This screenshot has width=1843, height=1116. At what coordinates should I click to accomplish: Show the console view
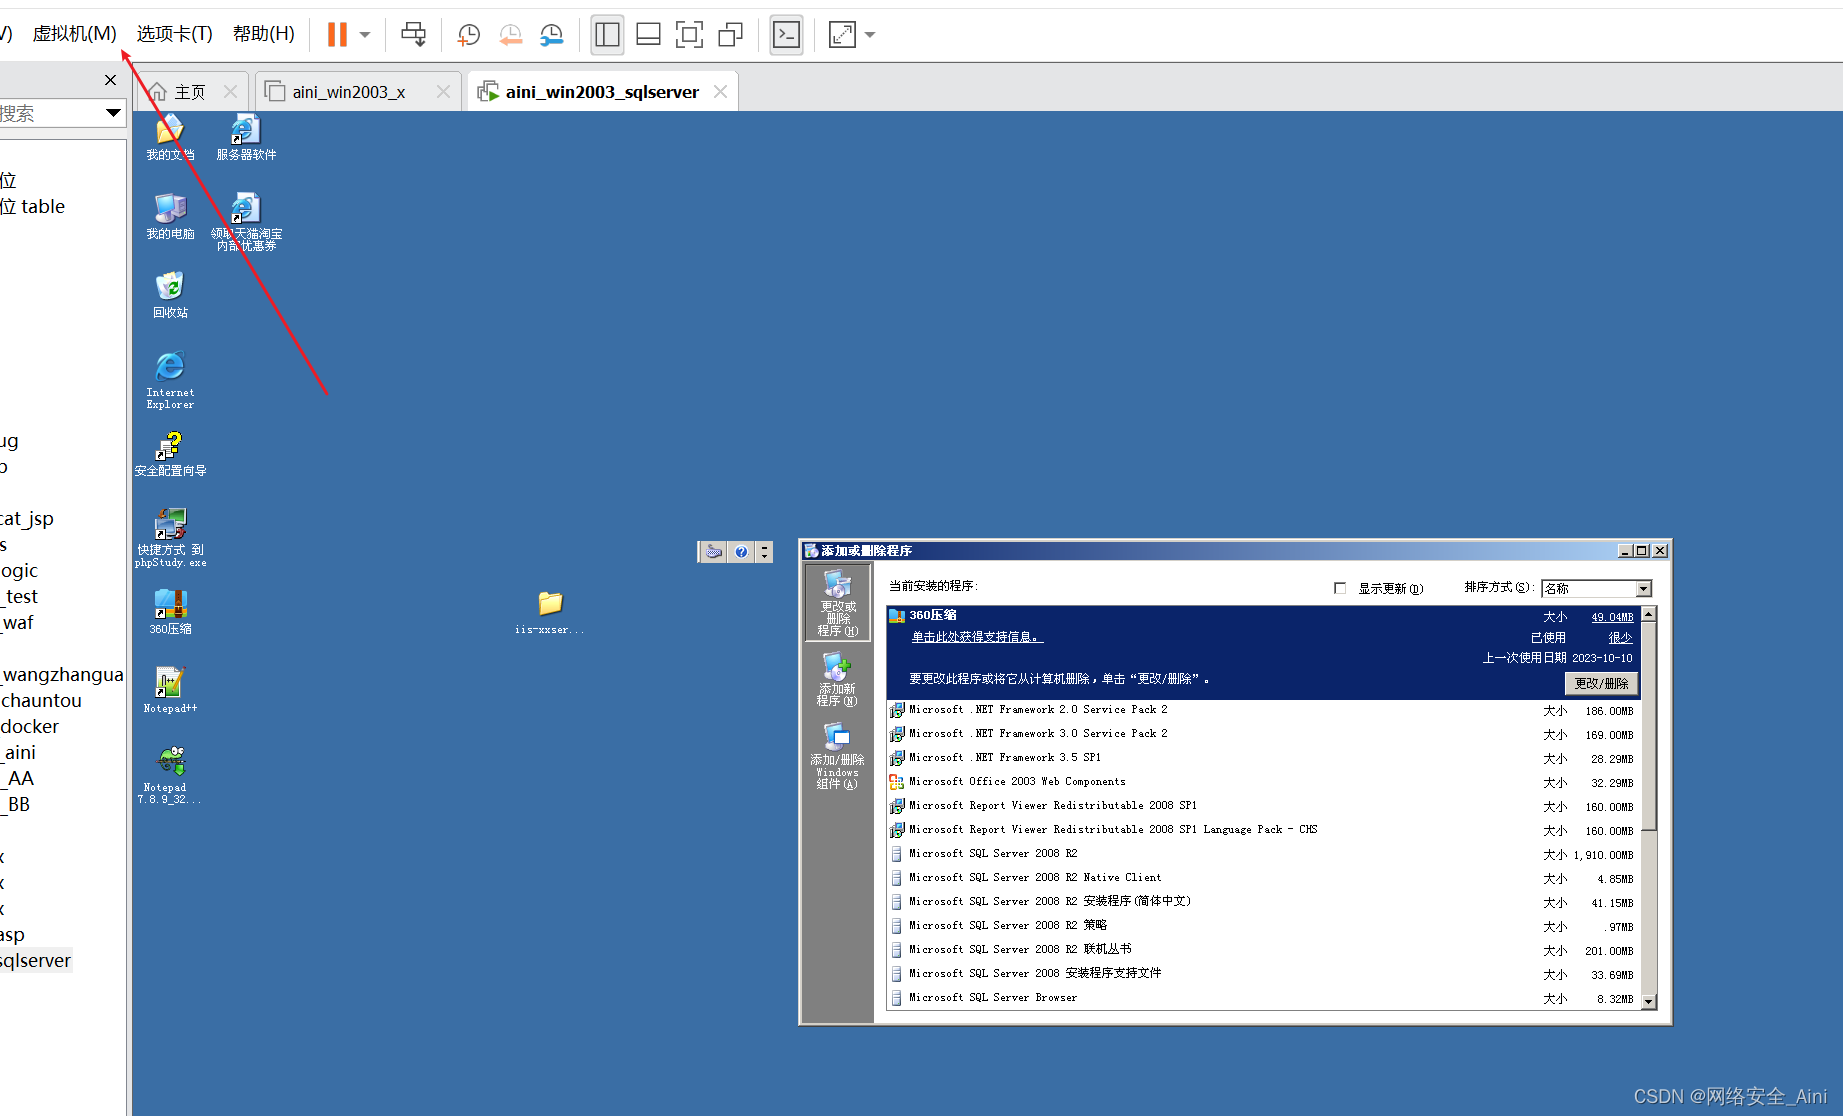(x=787, y=35)
